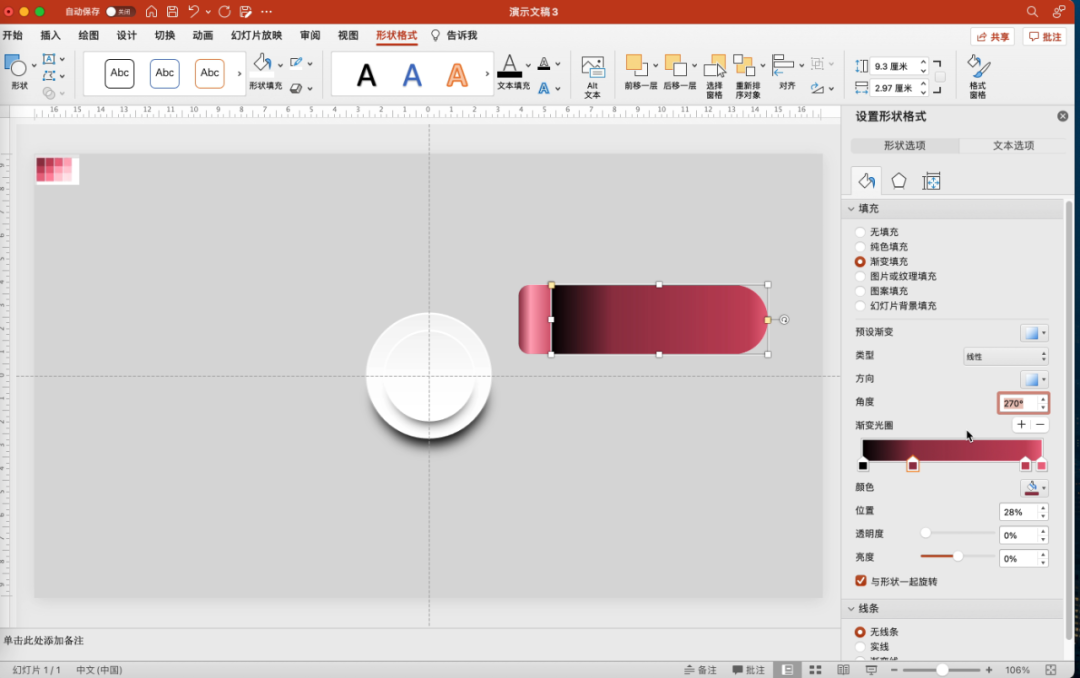Open the 预设渐变 preset dropdown
The height and width of the screenshot is (678, 1080).
1034,333
